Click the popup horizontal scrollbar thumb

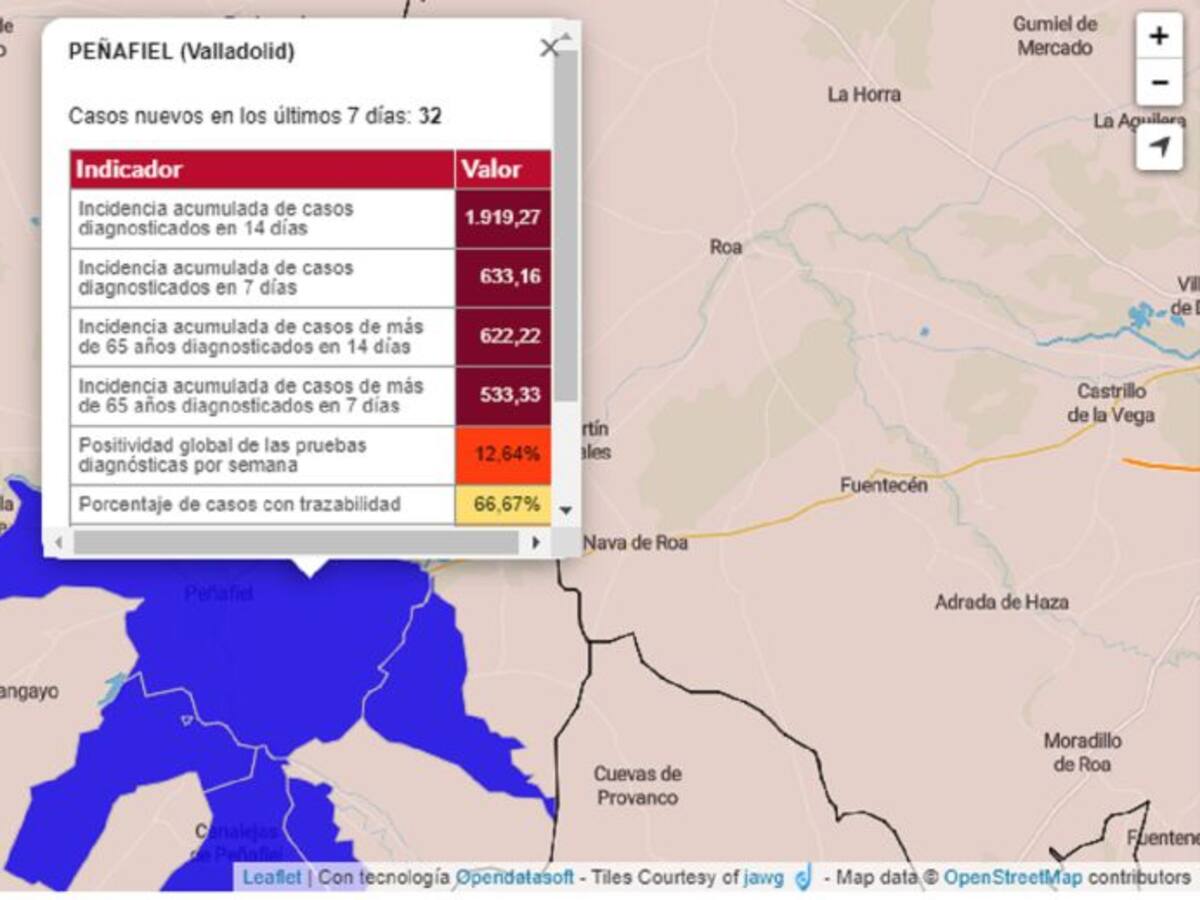[x=296, y=542]
